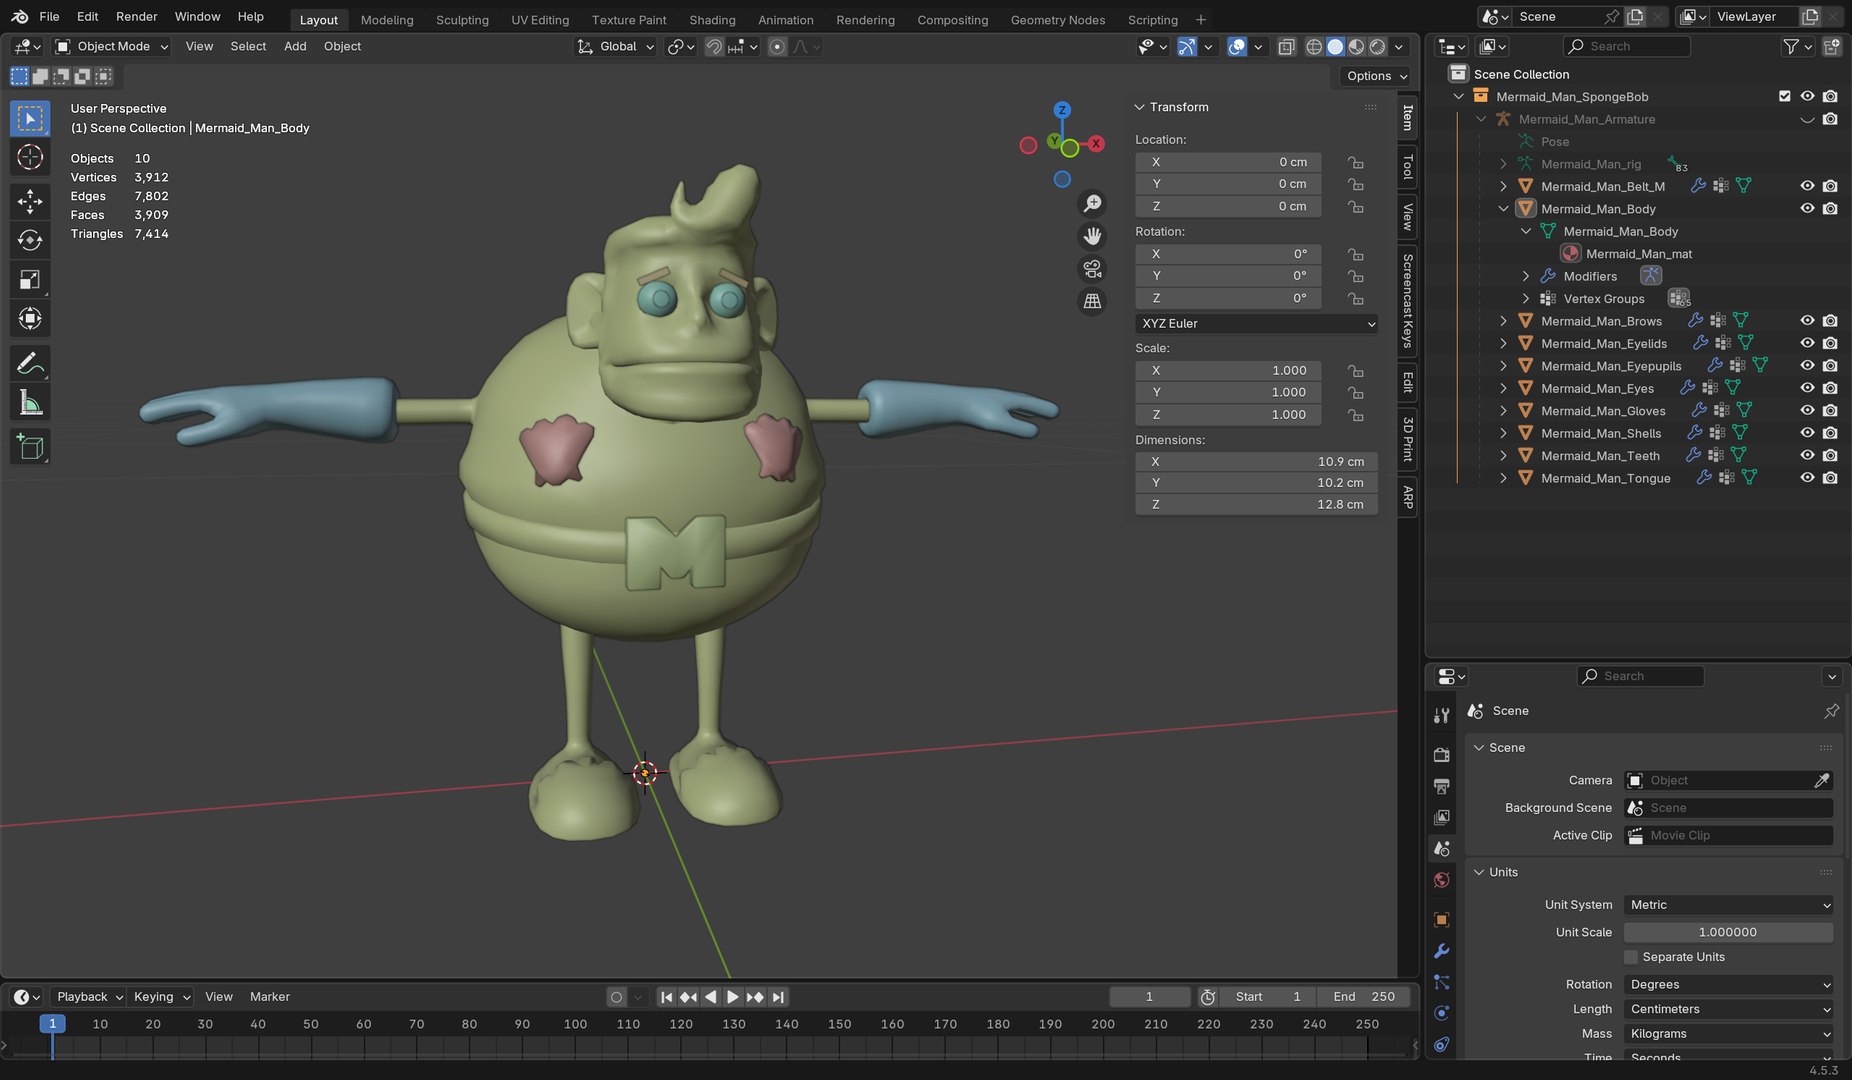Image resolution: width=1852 pixels, height=1080 pixels.
Task: Open Global transform orientation dropdown
Action: [x=617, y=46]
